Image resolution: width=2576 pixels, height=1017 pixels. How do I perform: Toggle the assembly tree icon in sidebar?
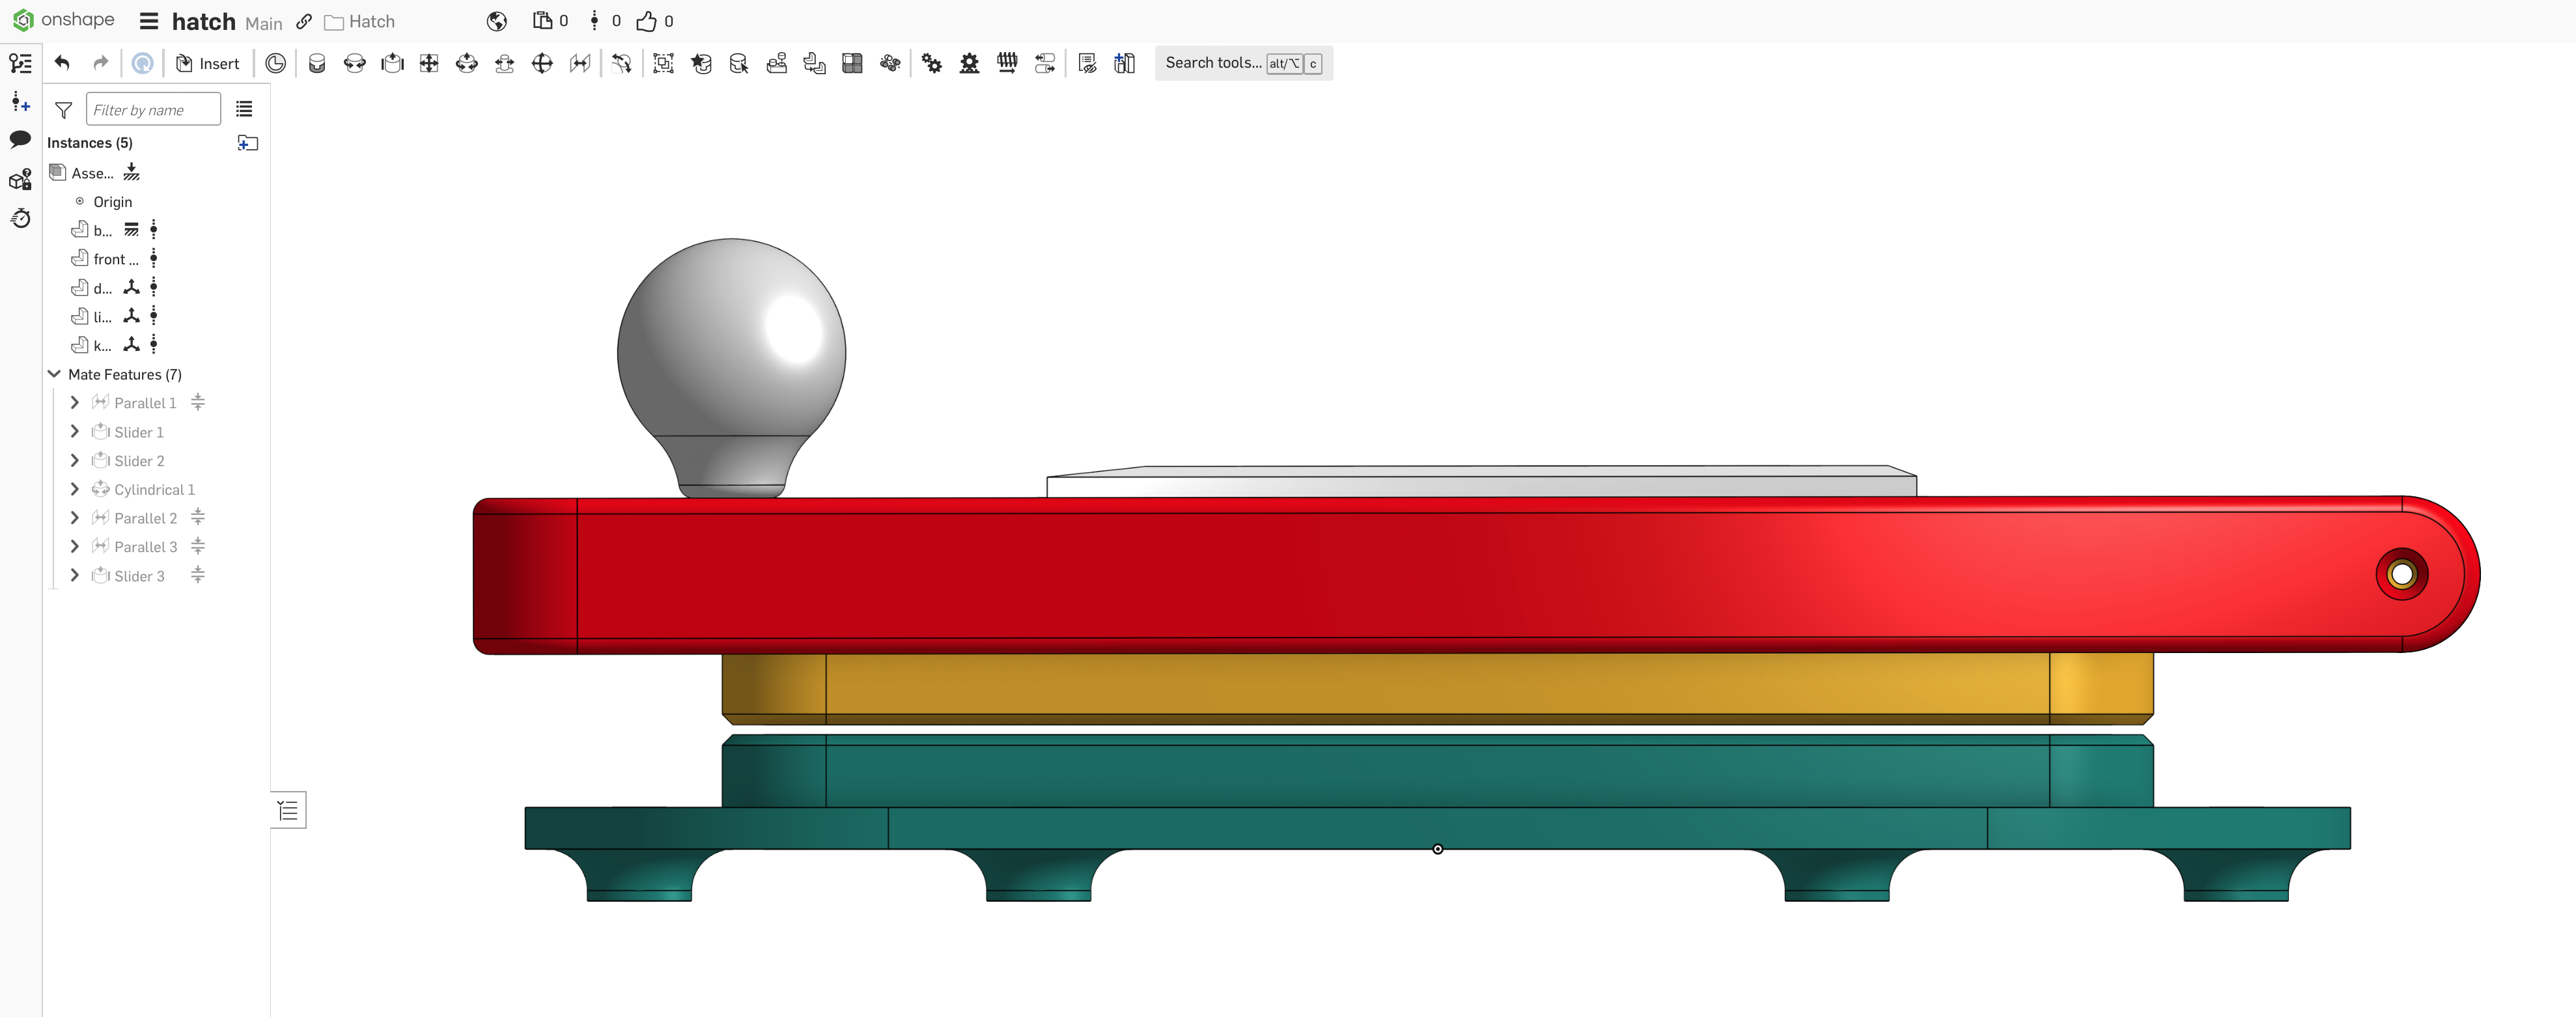pyautogui.click(x=20, y=63)
